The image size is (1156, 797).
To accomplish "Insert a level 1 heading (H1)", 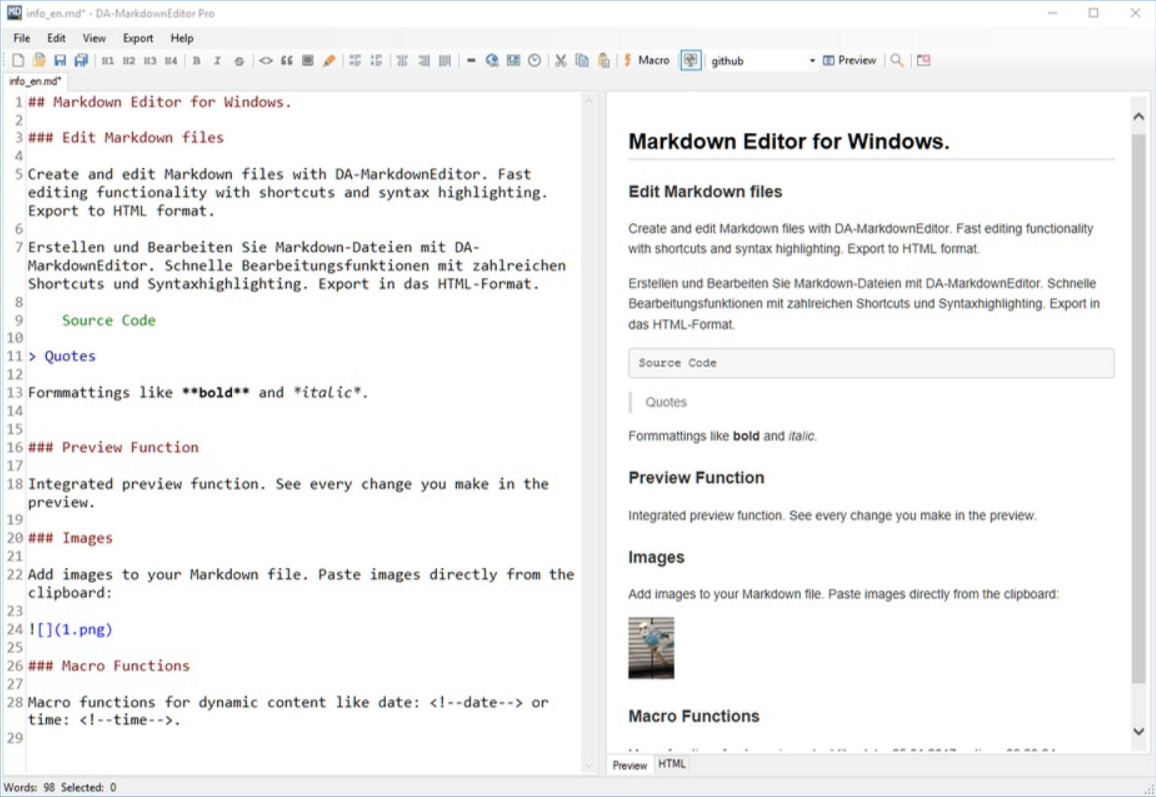I will 108,60.
